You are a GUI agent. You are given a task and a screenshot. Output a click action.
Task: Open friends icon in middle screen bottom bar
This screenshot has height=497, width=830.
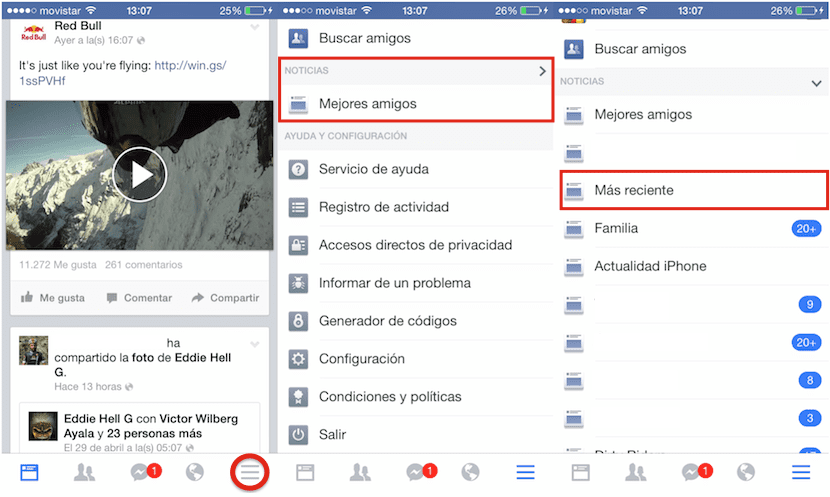coord(360,472)
